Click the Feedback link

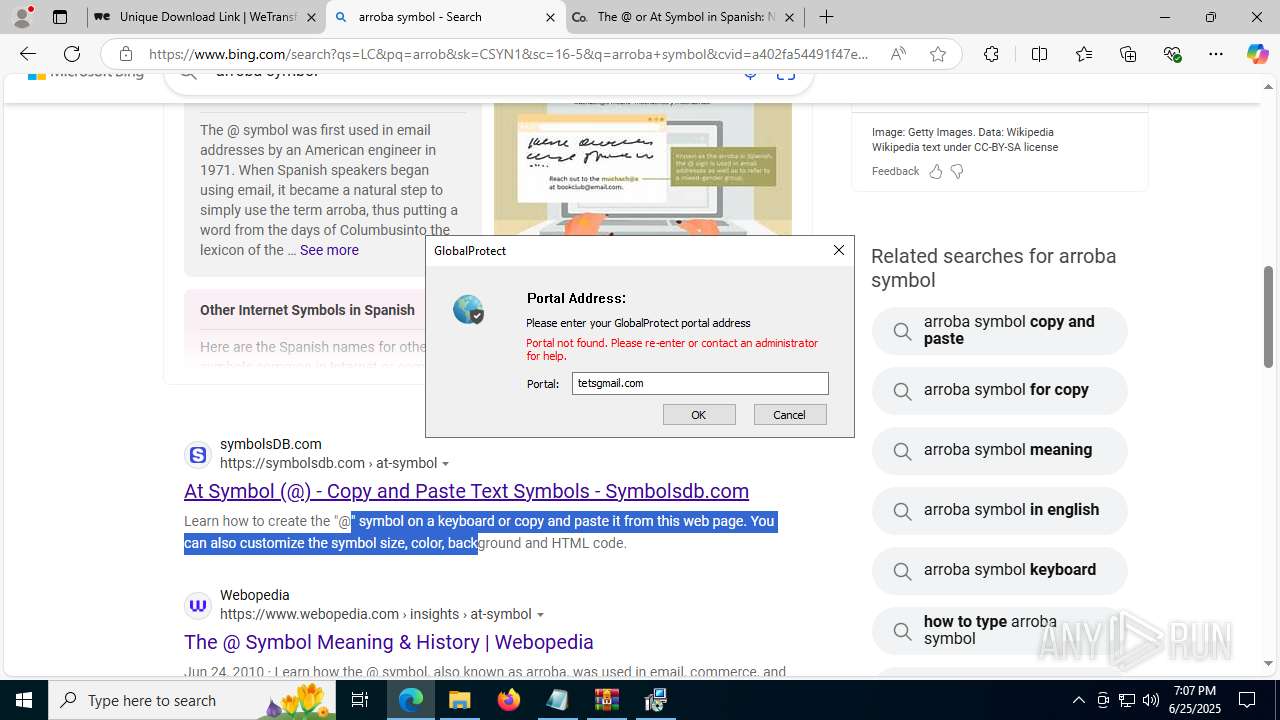(x=895, y=171)
